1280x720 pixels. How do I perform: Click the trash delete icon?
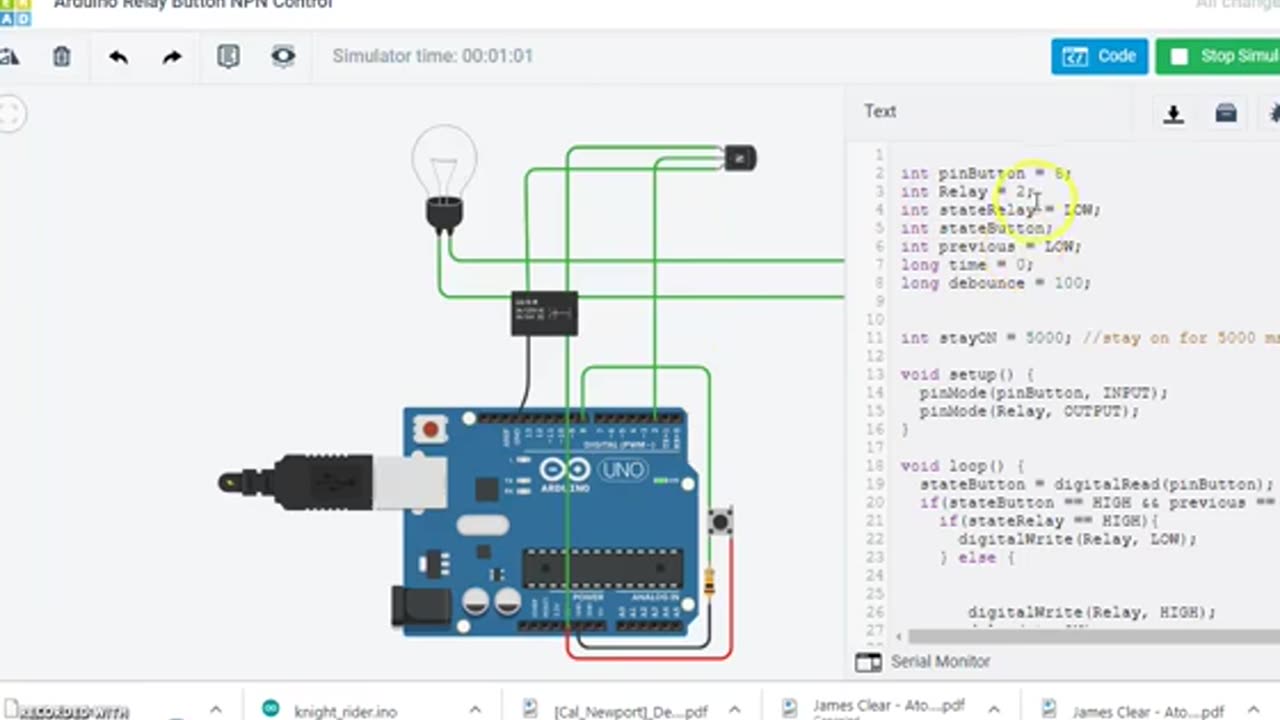coord(62,57)
